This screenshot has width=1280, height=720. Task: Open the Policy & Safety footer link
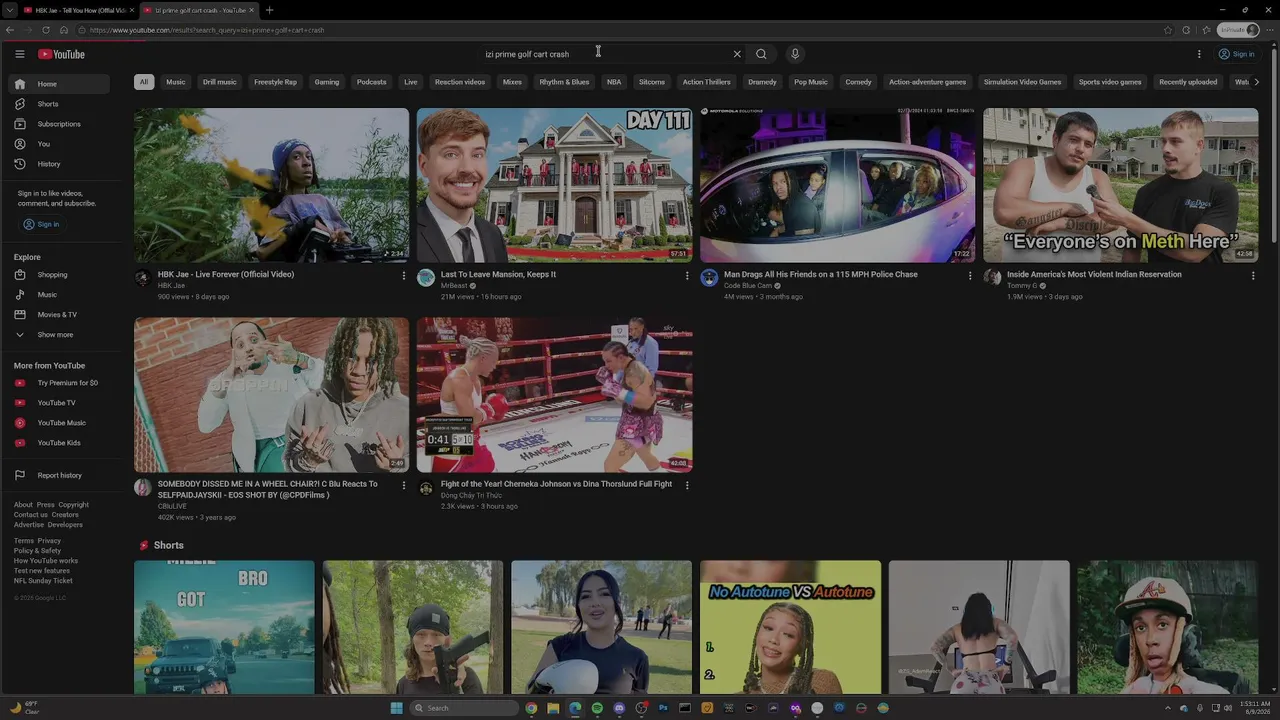pos(37,551)
